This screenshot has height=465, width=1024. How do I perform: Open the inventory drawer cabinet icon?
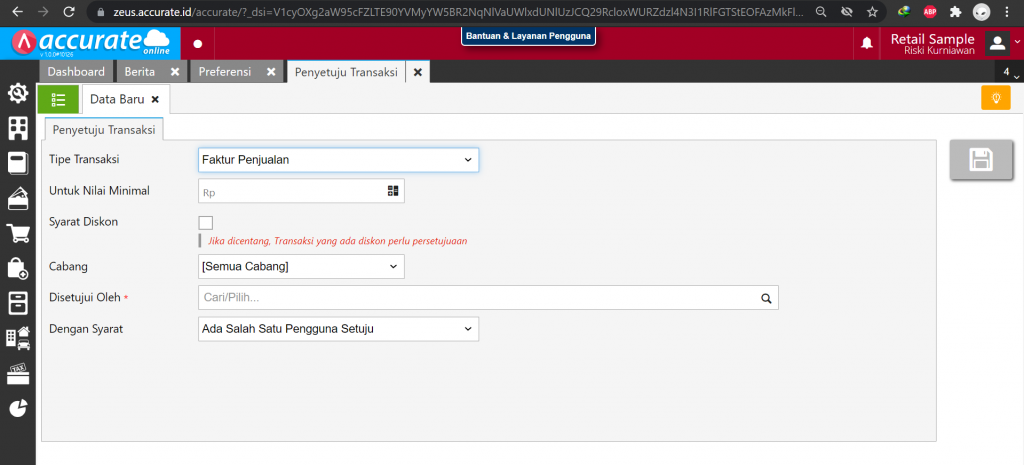18,302
